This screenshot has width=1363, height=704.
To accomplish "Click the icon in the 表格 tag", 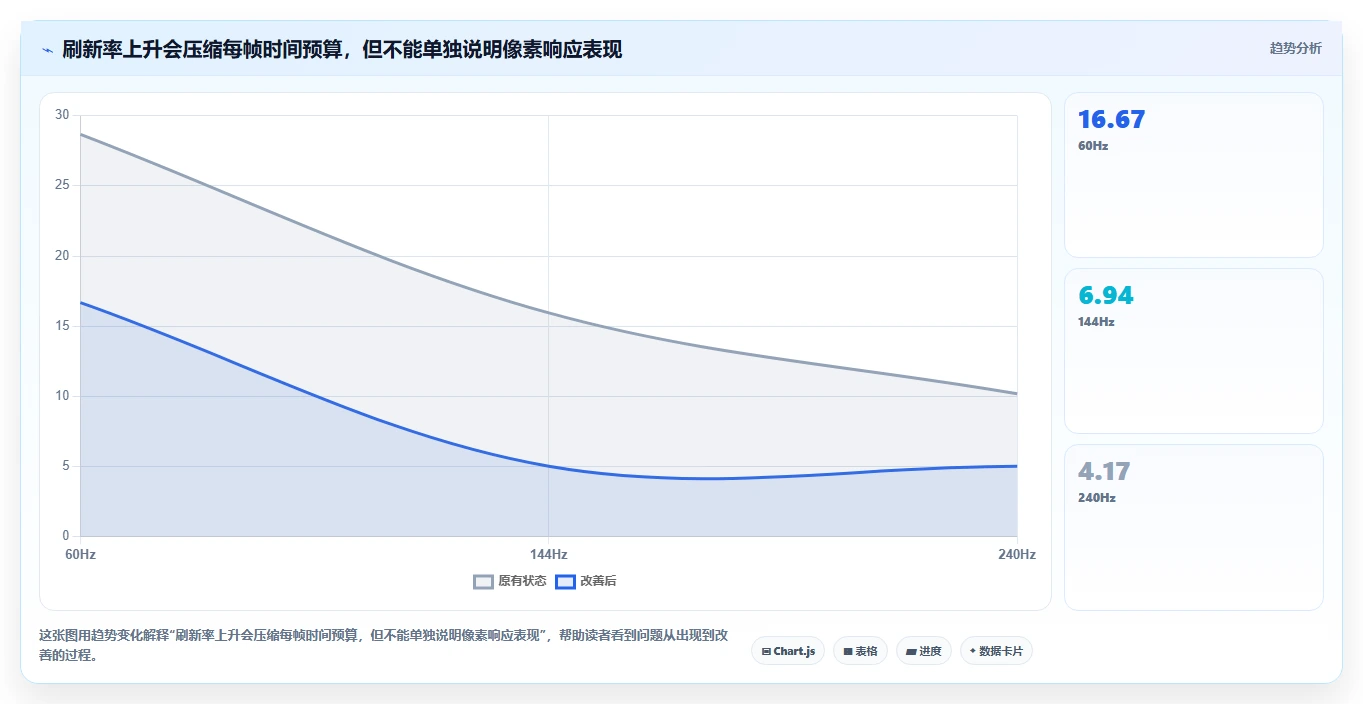I will pyautogui.click(x=848, y=651).
